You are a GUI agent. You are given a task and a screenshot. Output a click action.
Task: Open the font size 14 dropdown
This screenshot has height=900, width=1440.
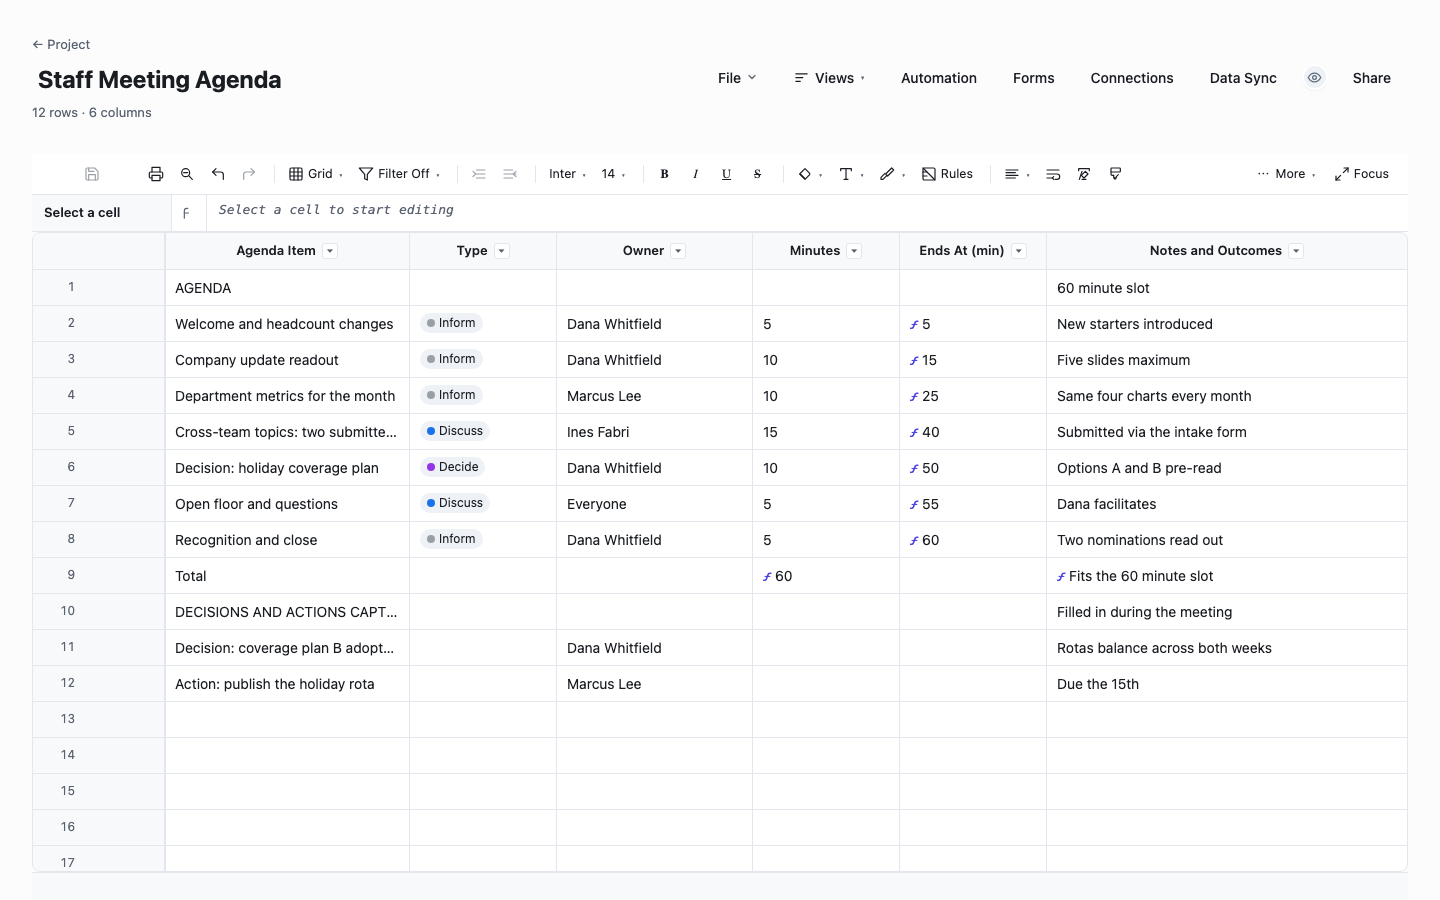tap(613, 174)
